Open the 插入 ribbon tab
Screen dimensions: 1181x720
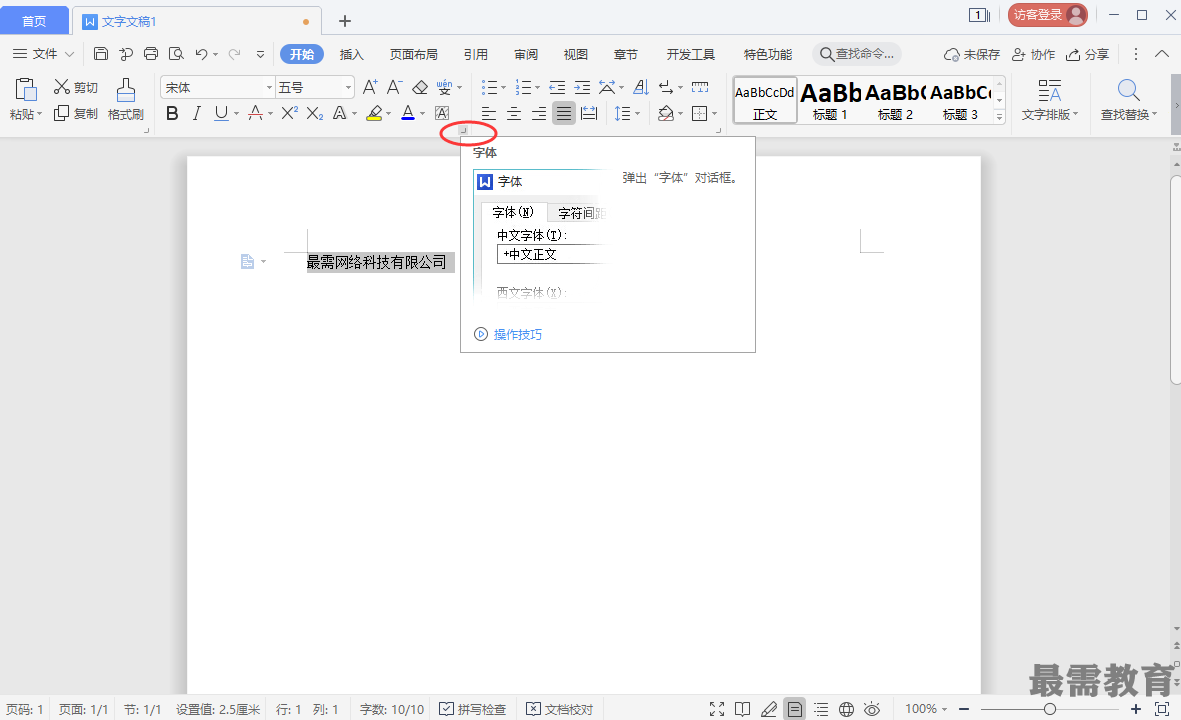pos(352,54)
